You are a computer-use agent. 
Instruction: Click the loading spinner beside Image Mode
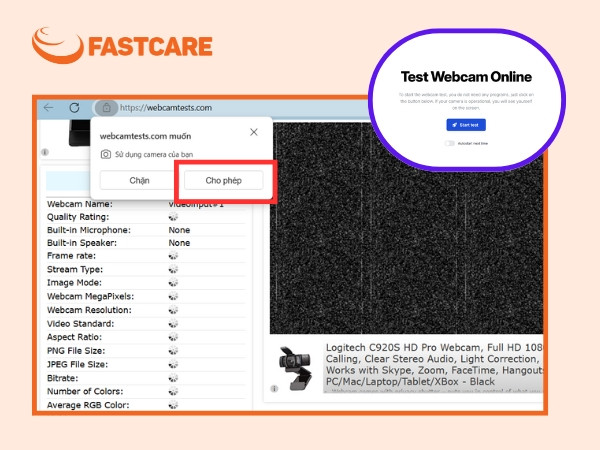tap(173, 283)
